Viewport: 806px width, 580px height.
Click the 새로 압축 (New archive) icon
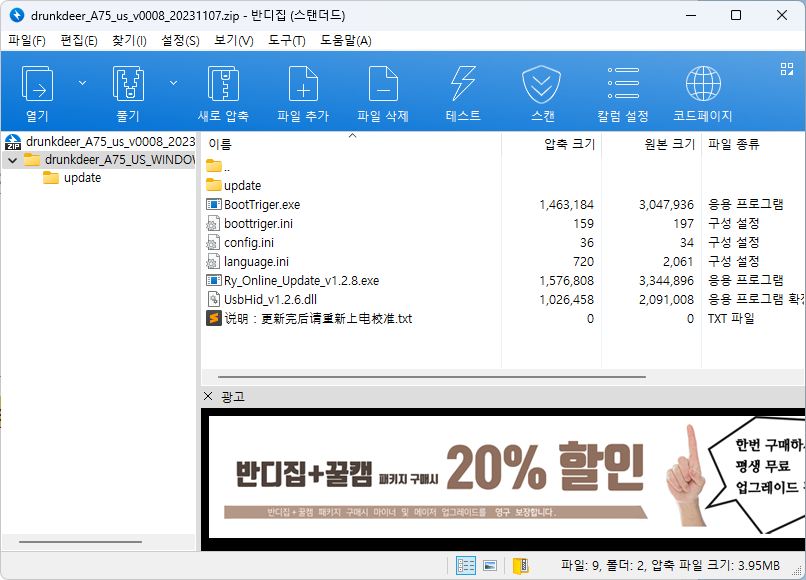pos(223,83)
